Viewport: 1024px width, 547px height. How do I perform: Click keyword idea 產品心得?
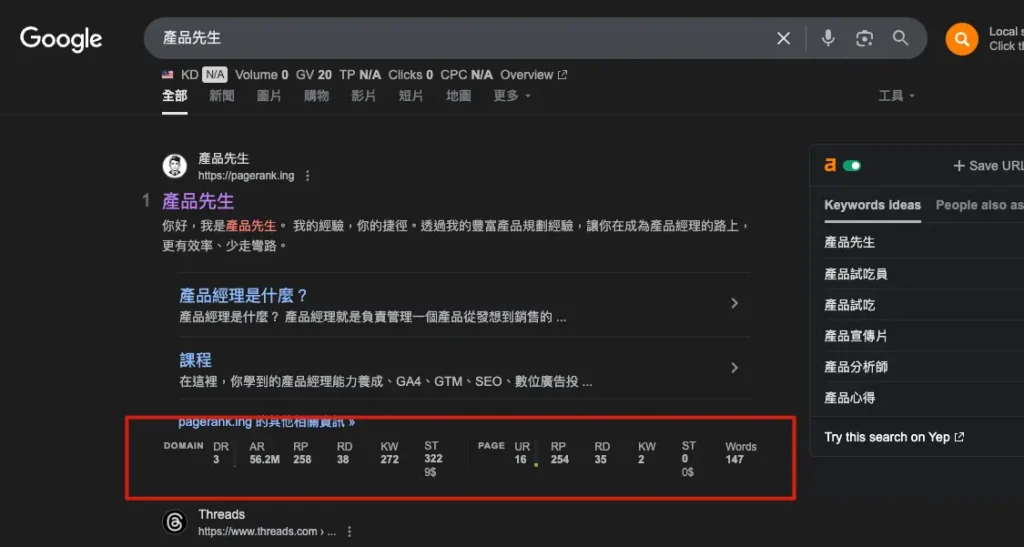(x=850, y=398)
